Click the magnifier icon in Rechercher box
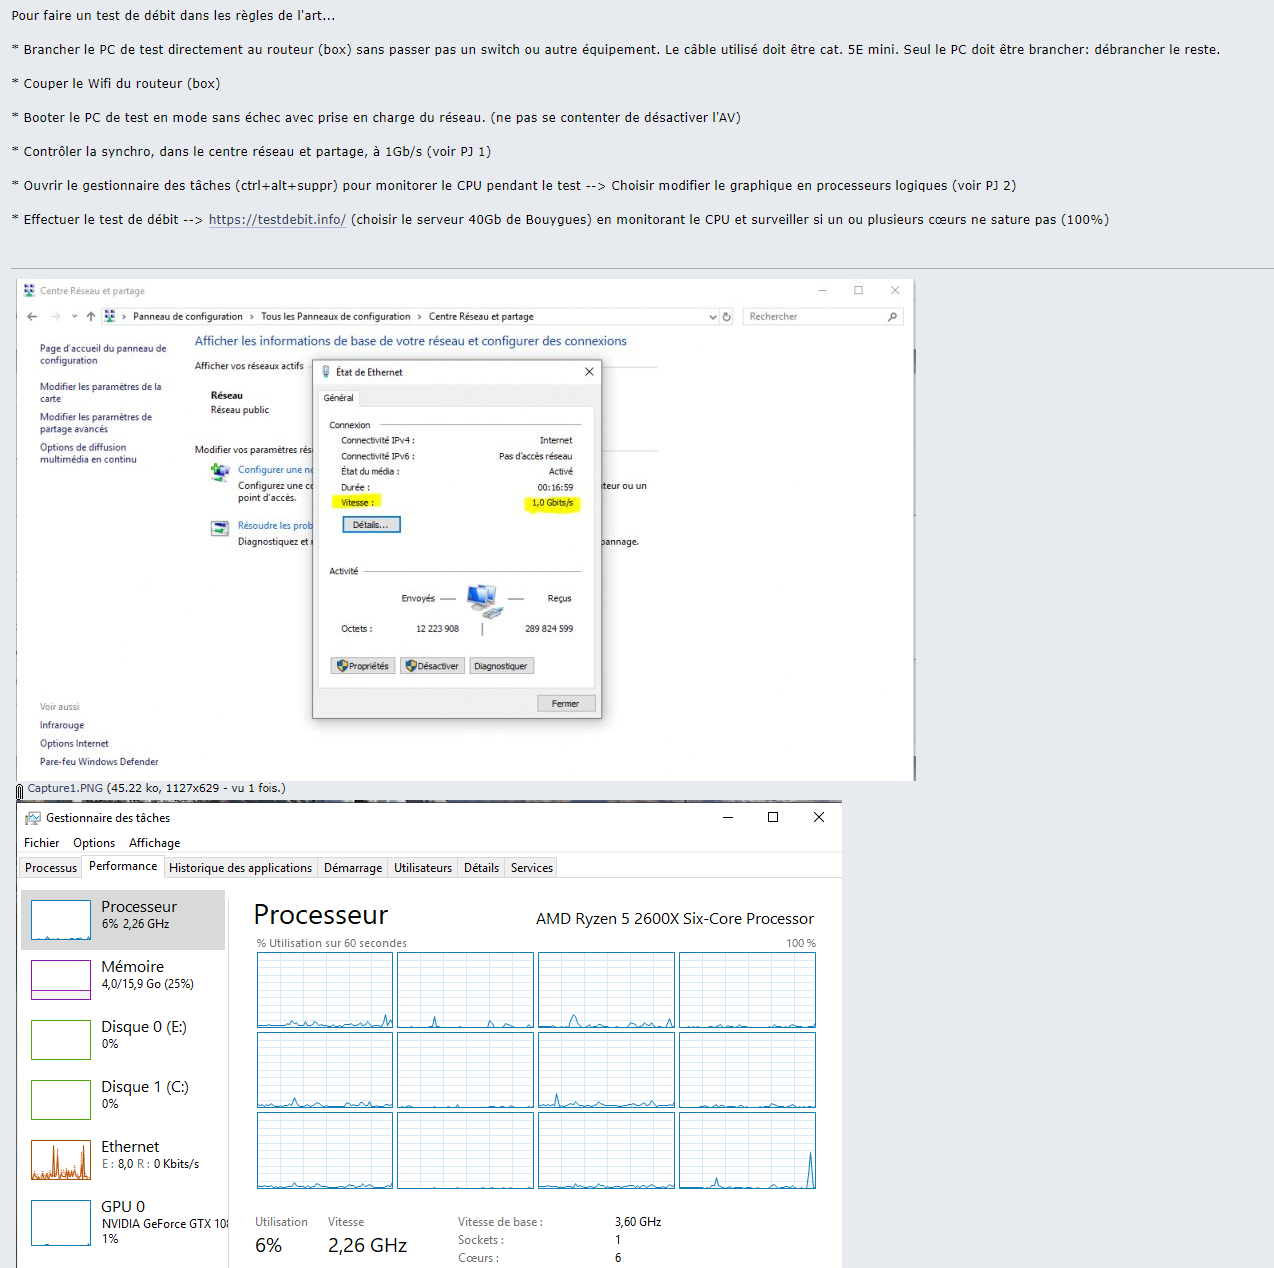Image resolution: width=1274 pixels, height=1268 pixels. click(892, 317)
